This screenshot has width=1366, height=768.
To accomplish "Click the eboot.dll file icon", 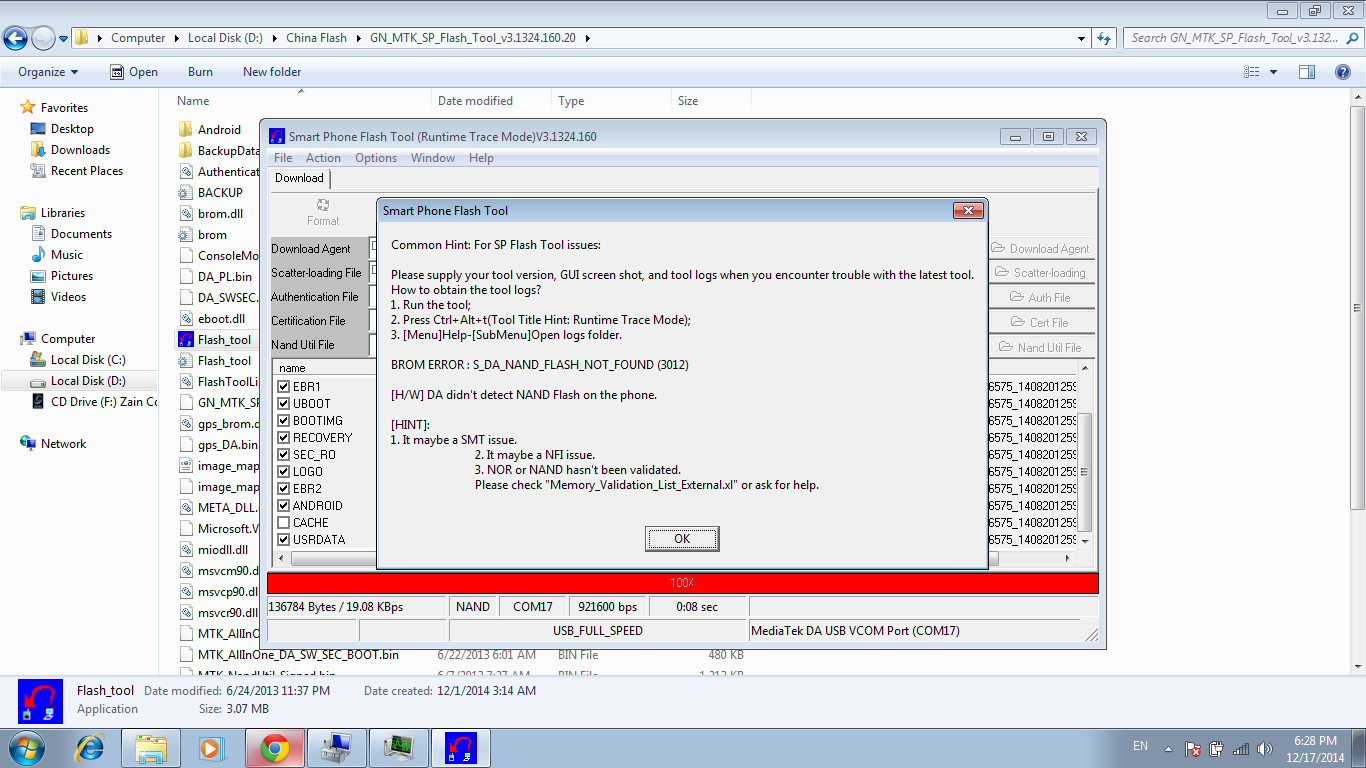I will [185, 319].
